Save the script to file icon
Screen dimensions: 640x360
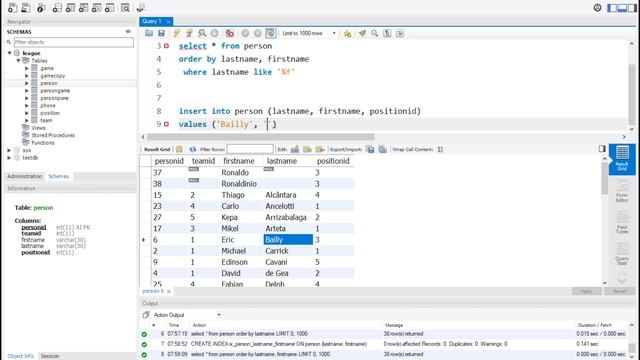161,33
